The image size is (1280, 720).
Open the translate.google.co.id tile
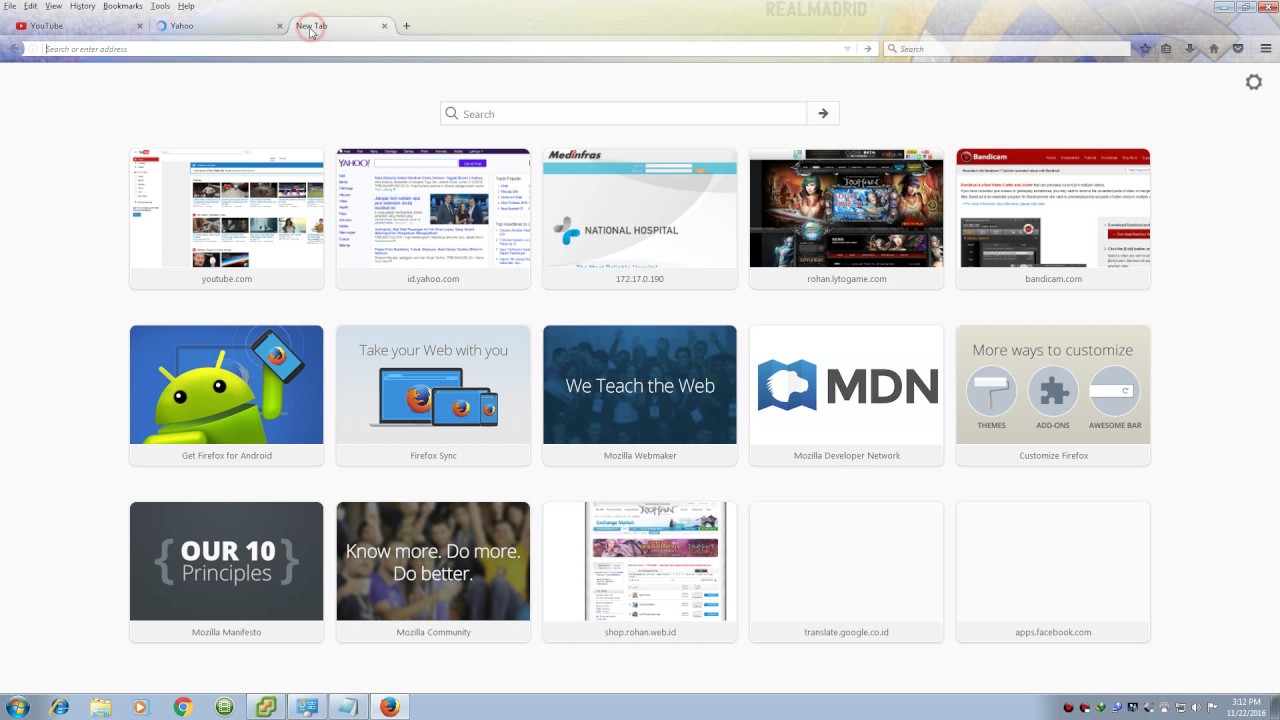click(847, 572)
